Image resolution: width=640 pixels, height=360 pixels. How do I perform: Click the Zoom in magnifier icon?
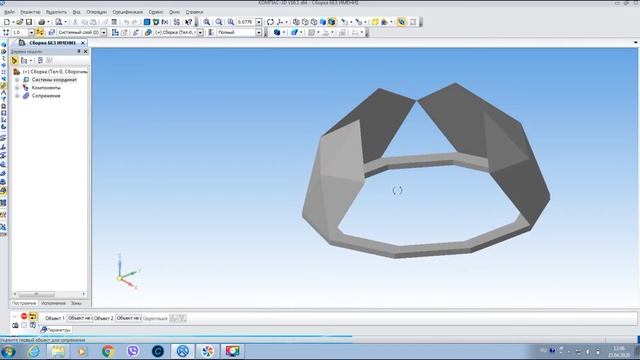pyautogui.click(x=207, y=22)
